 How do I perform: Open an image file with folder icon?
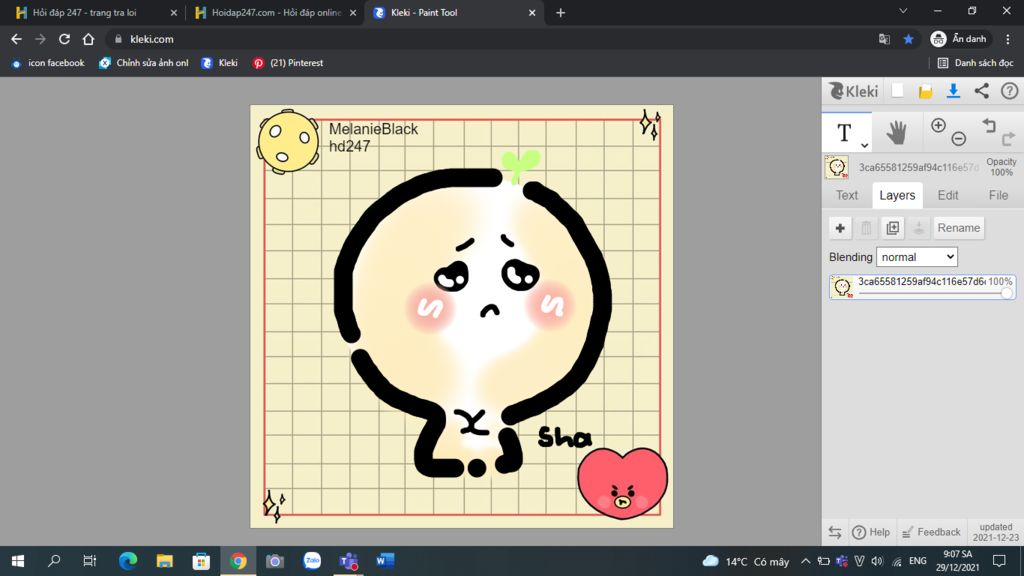tap(925, 91)
